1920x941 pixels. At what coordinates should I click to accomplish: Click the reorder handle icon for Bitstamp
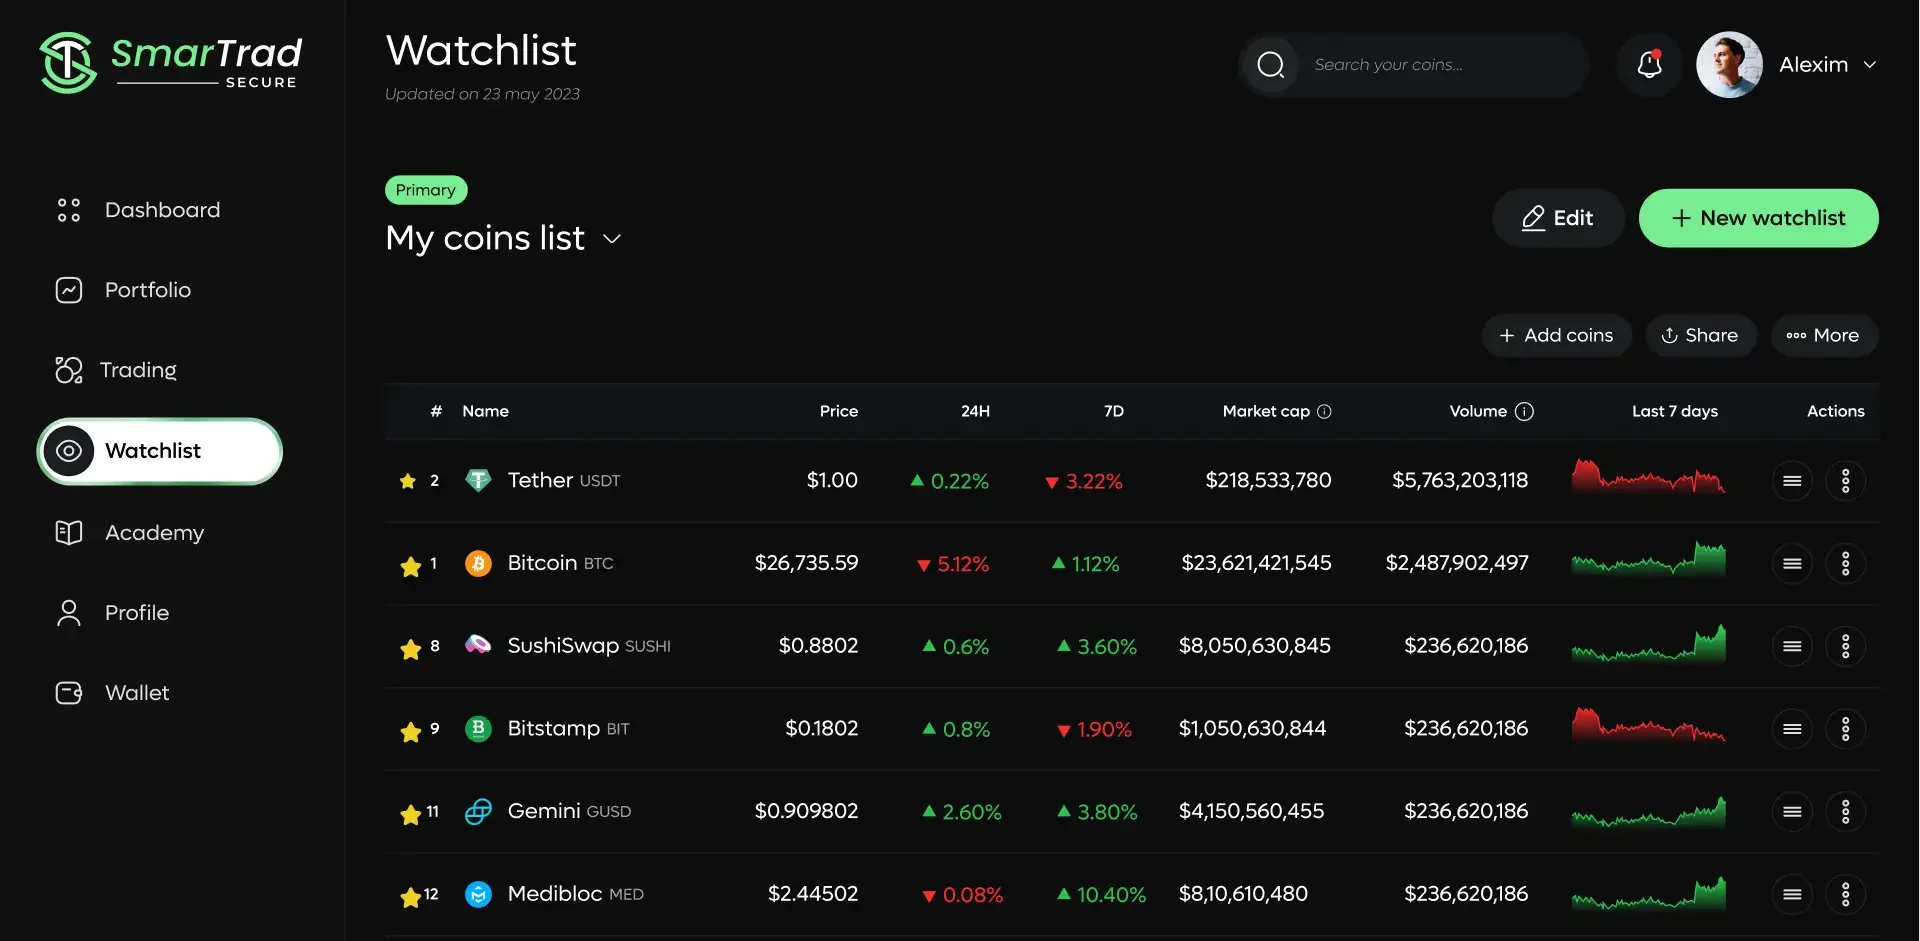point(1792,729)
